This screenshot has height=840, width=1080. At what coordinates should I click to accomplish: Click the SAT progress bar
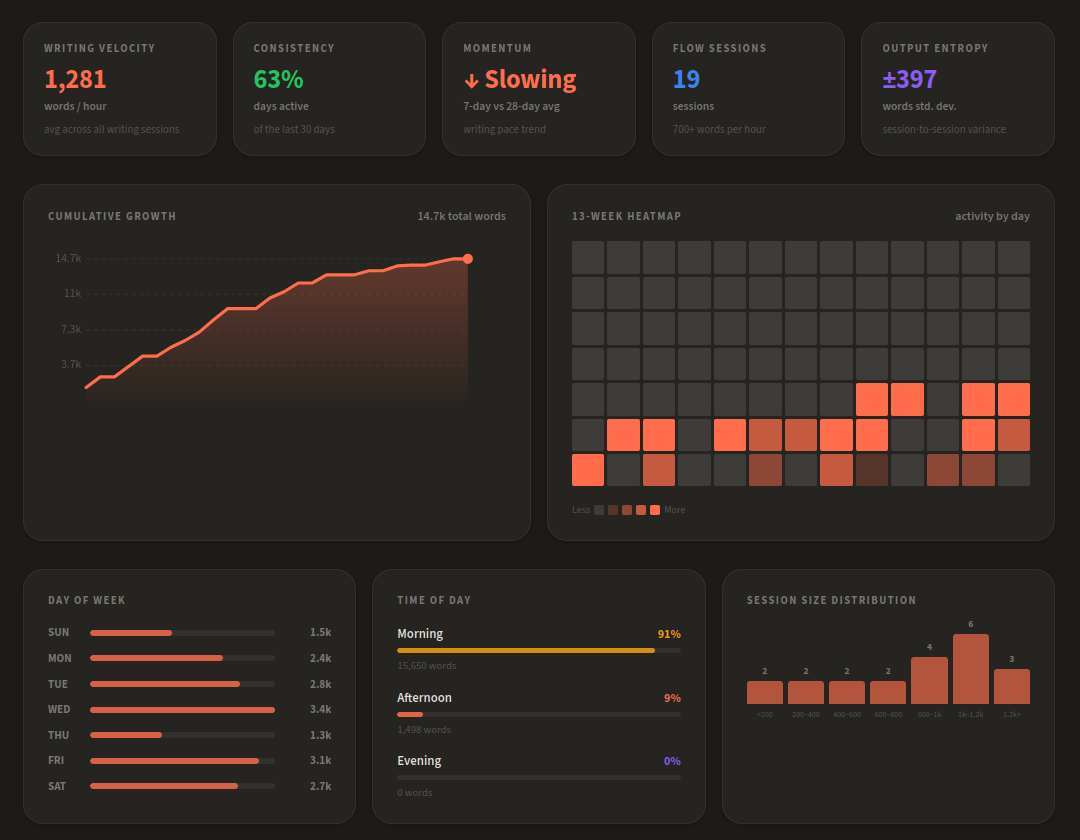click(183, 786)
